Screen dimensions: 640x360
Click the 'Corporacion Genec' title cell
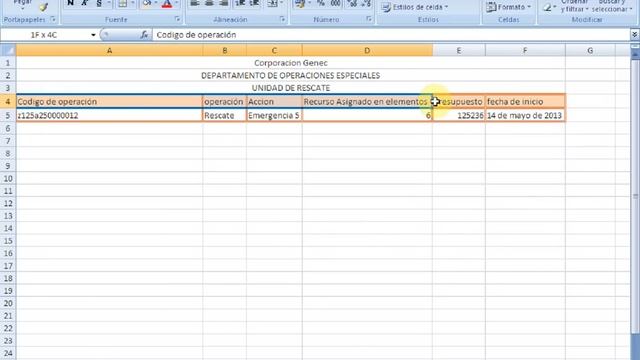(x=291, y=63)
